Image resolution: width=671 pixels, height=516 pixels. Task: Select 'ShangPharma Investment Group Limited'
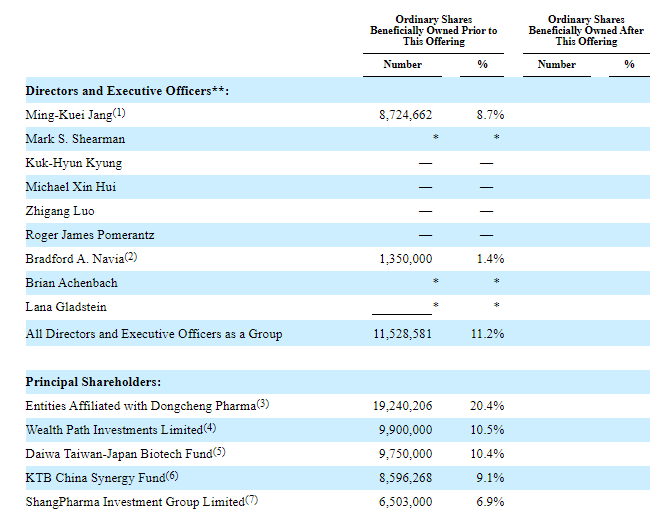pos(135,502)
